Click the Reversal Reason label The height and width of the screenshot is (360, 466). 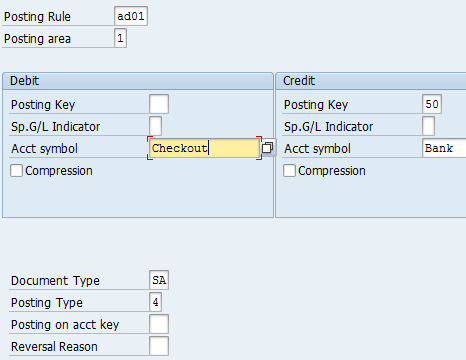point(54,347)
